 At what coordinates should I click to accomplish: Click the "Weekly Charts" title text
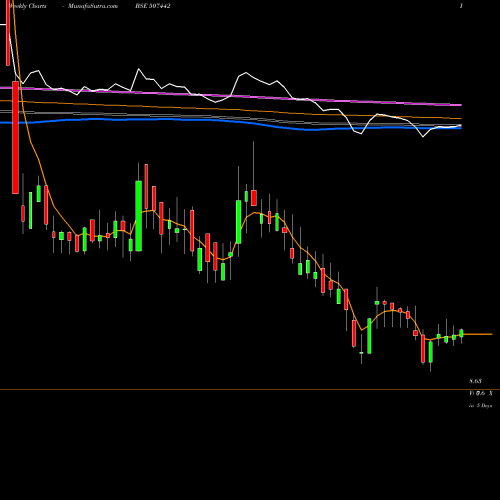(x=28, y=6)
